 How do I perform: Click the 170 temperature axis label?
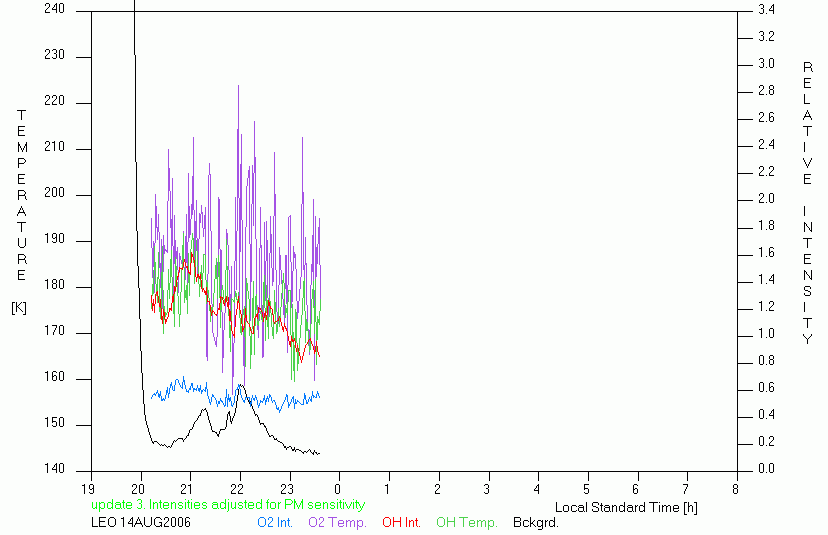(x=54, y=331)
